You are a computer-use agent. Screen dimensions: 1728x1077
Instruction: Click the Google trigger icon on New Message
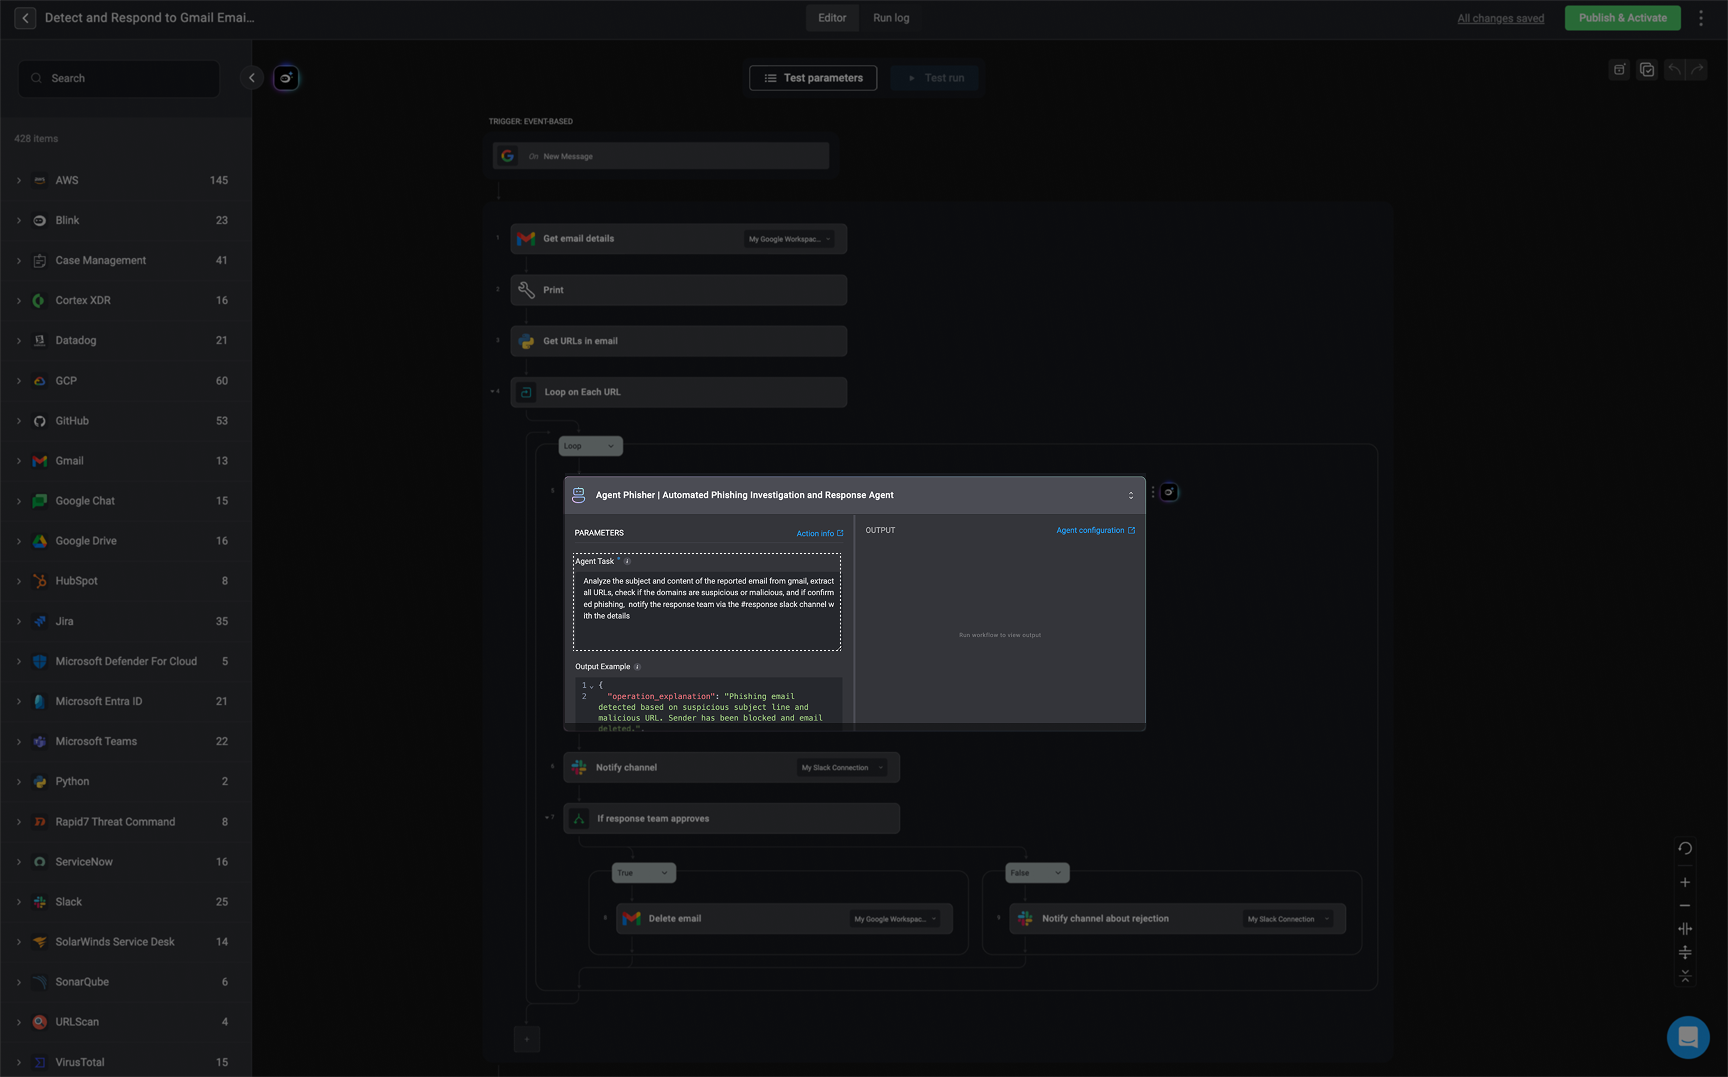click(x=507, y=156)
